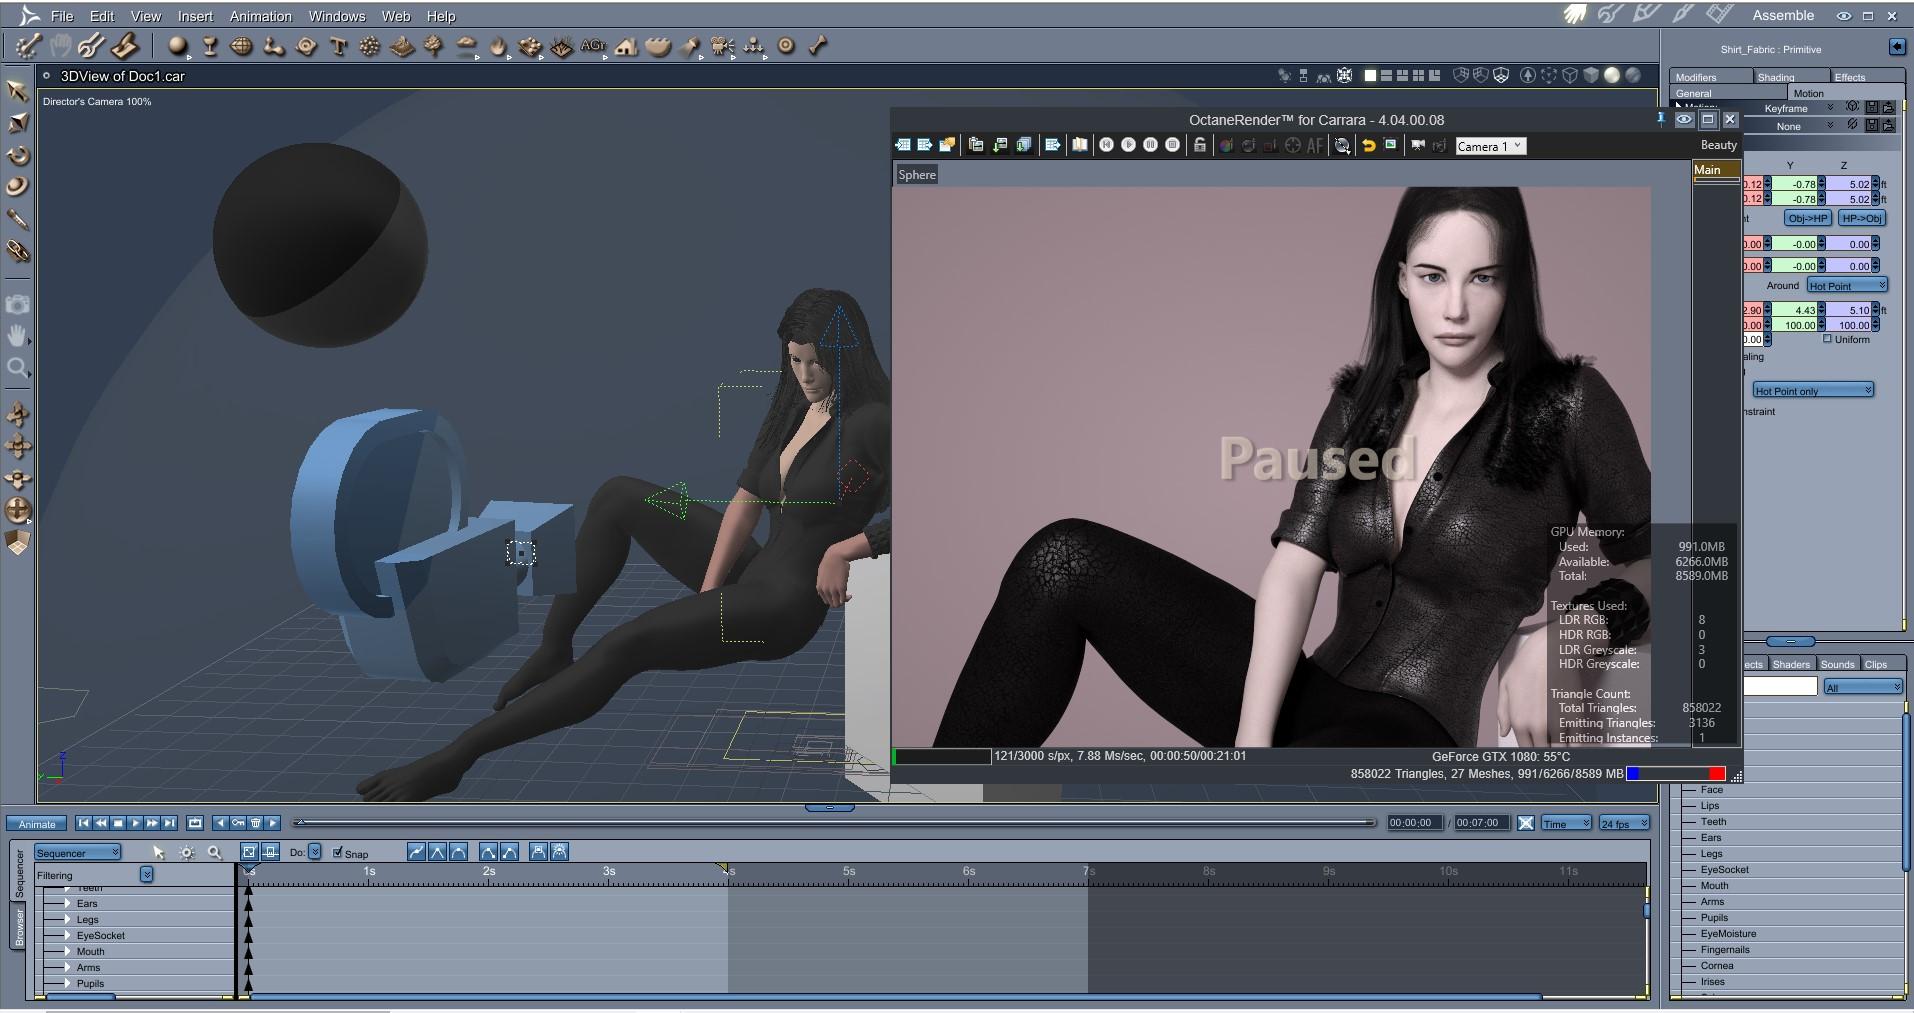Jump to first frame of the animation
This screenshot has width=1914, height=1013.
[x=84, y=823]
